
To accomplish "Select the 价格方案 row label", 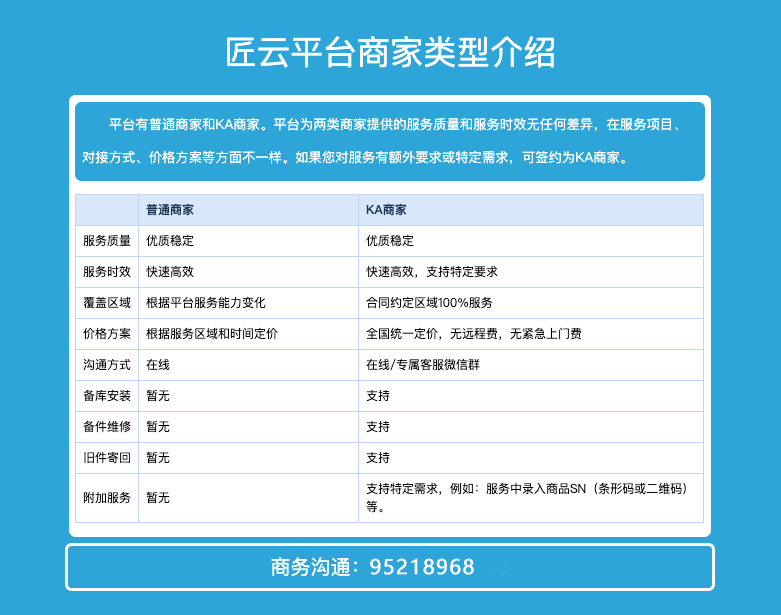I will (x=107, y=334).
